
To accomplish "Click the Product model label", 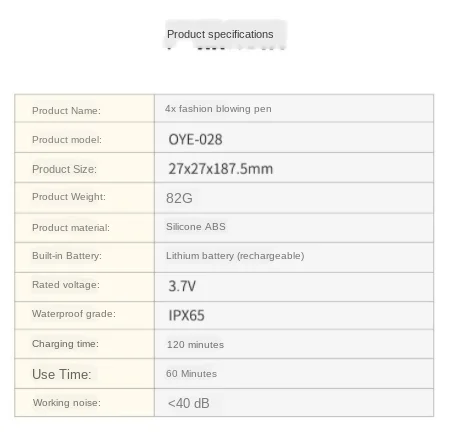I will click(67, 140).
